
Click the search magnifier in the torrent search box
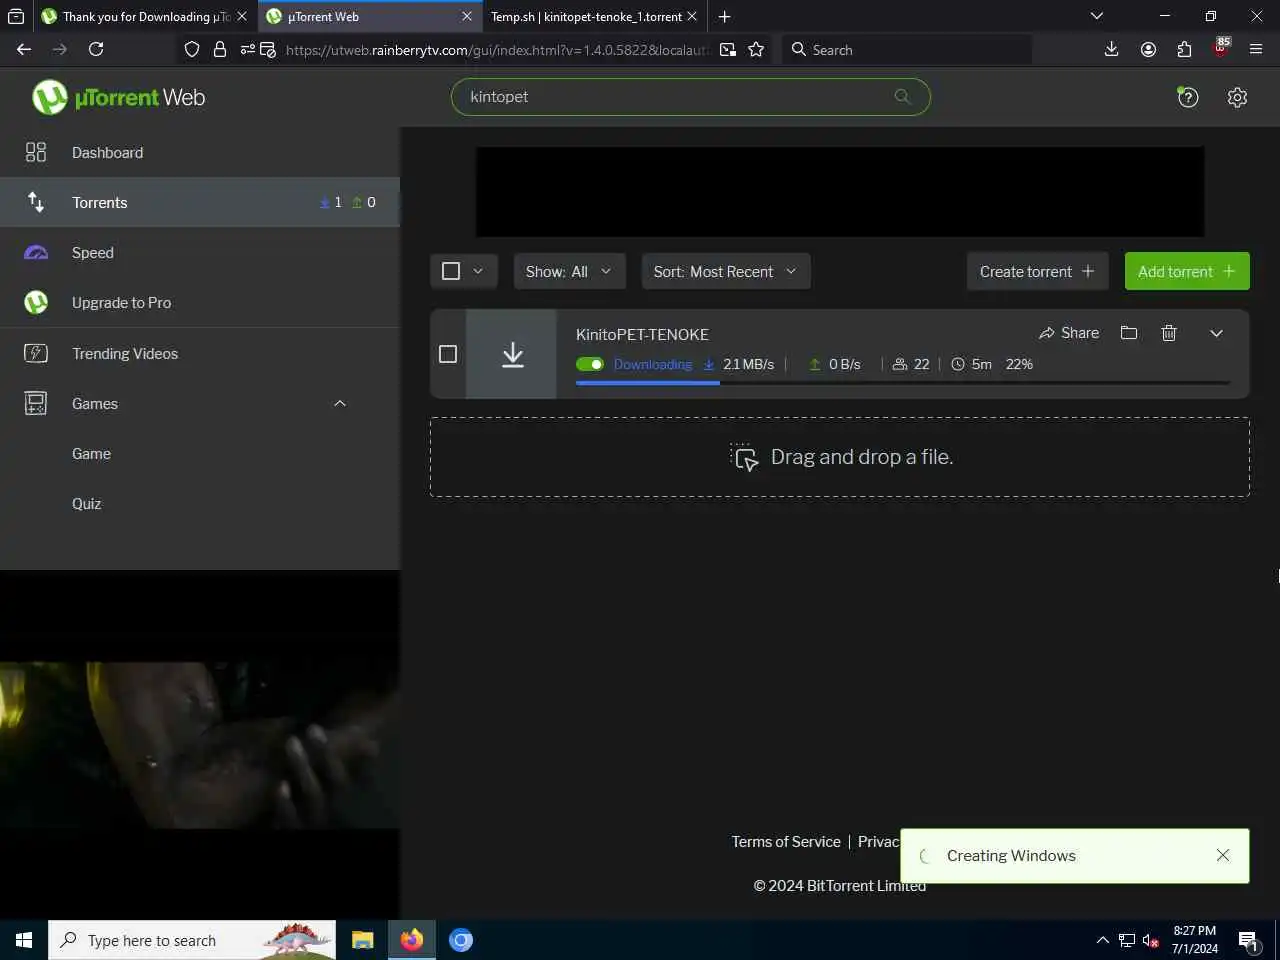pos(902,96)
